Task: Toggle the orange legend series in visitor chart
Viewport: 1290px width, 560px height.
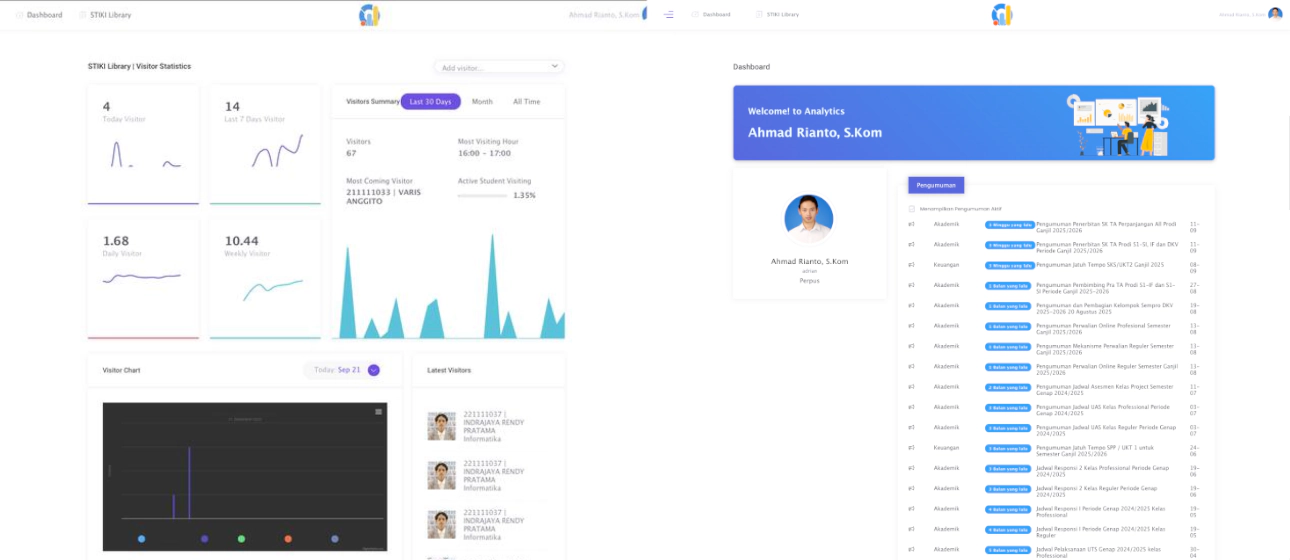Action: point(288,539)
